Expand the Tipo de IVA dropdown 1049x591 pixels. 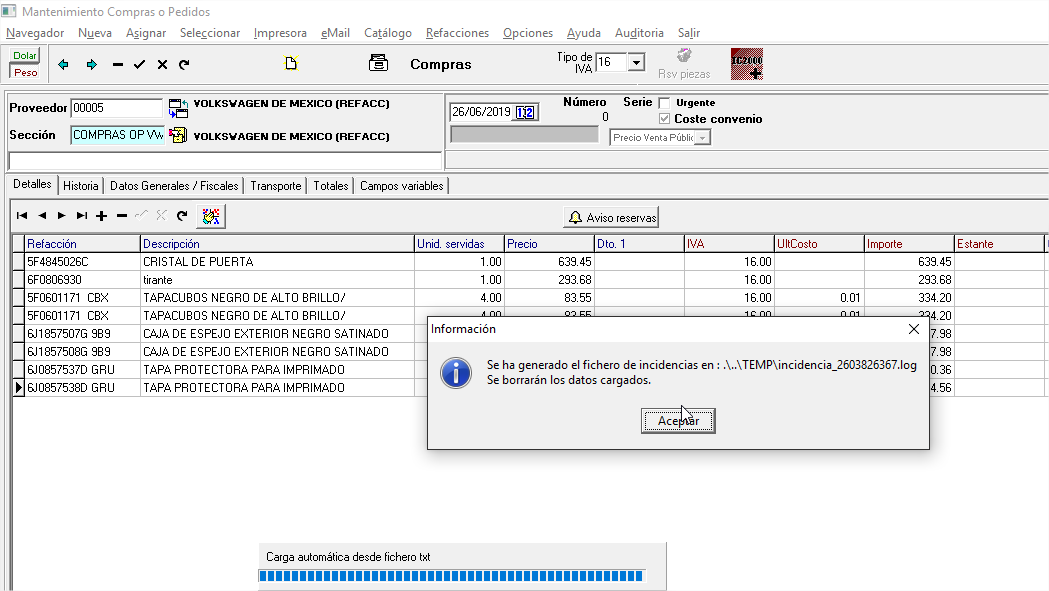pyautogui.click(x=636, y=63)
